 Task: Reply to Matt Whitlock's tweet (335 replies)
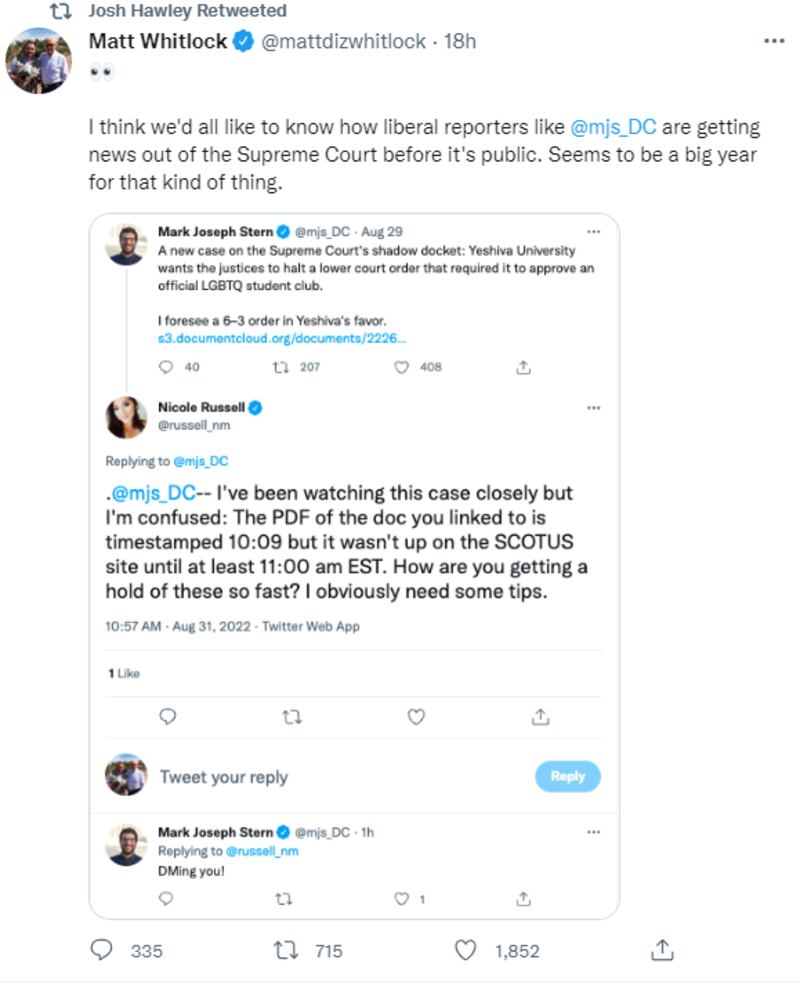102,950
